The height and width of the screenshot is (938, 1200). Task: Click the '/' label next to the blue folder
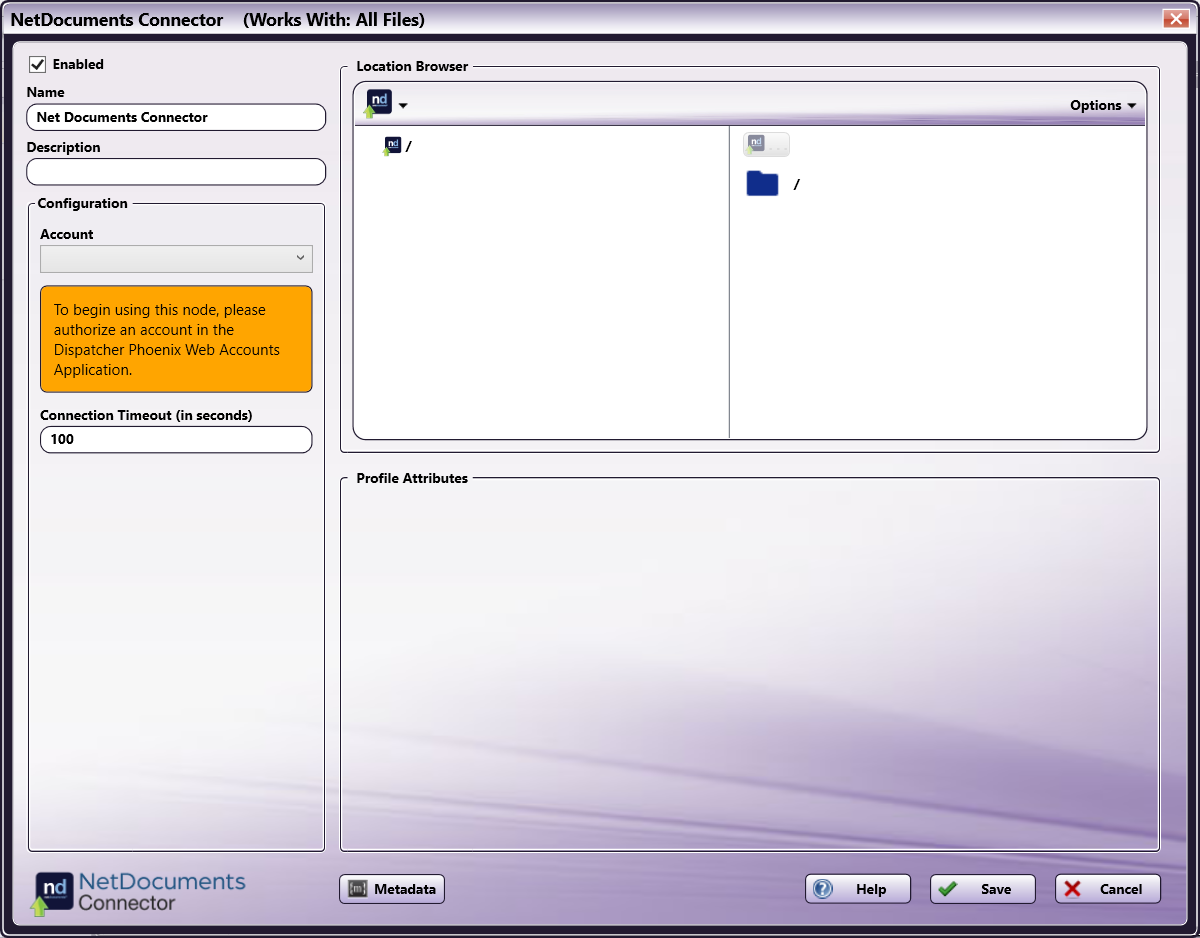coord(796,185)
